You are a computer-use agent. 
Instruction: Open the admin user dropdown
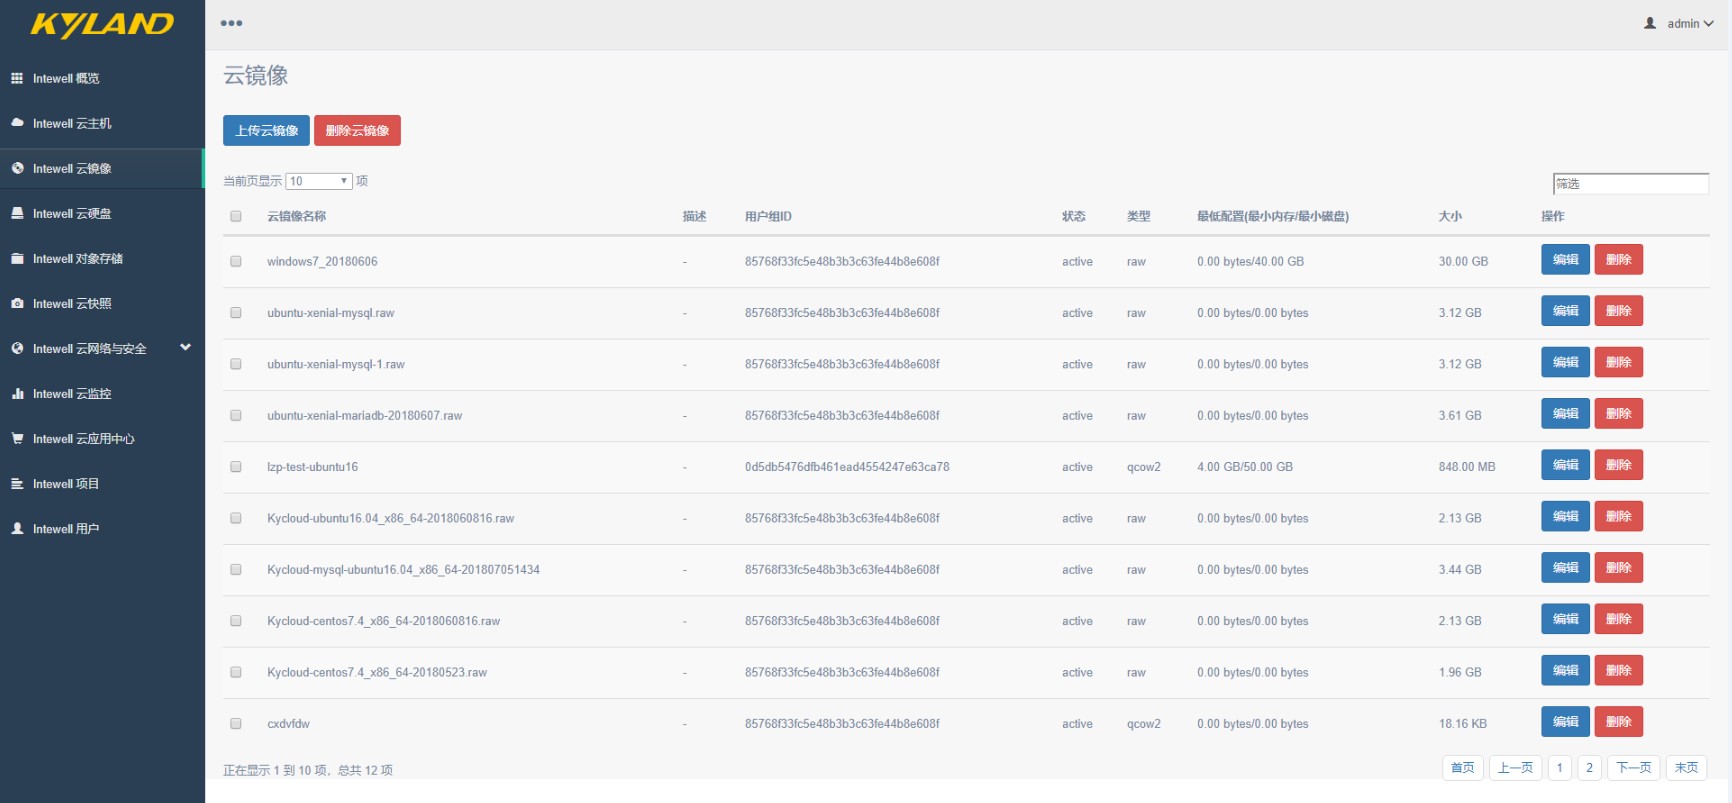point(1679,23)
